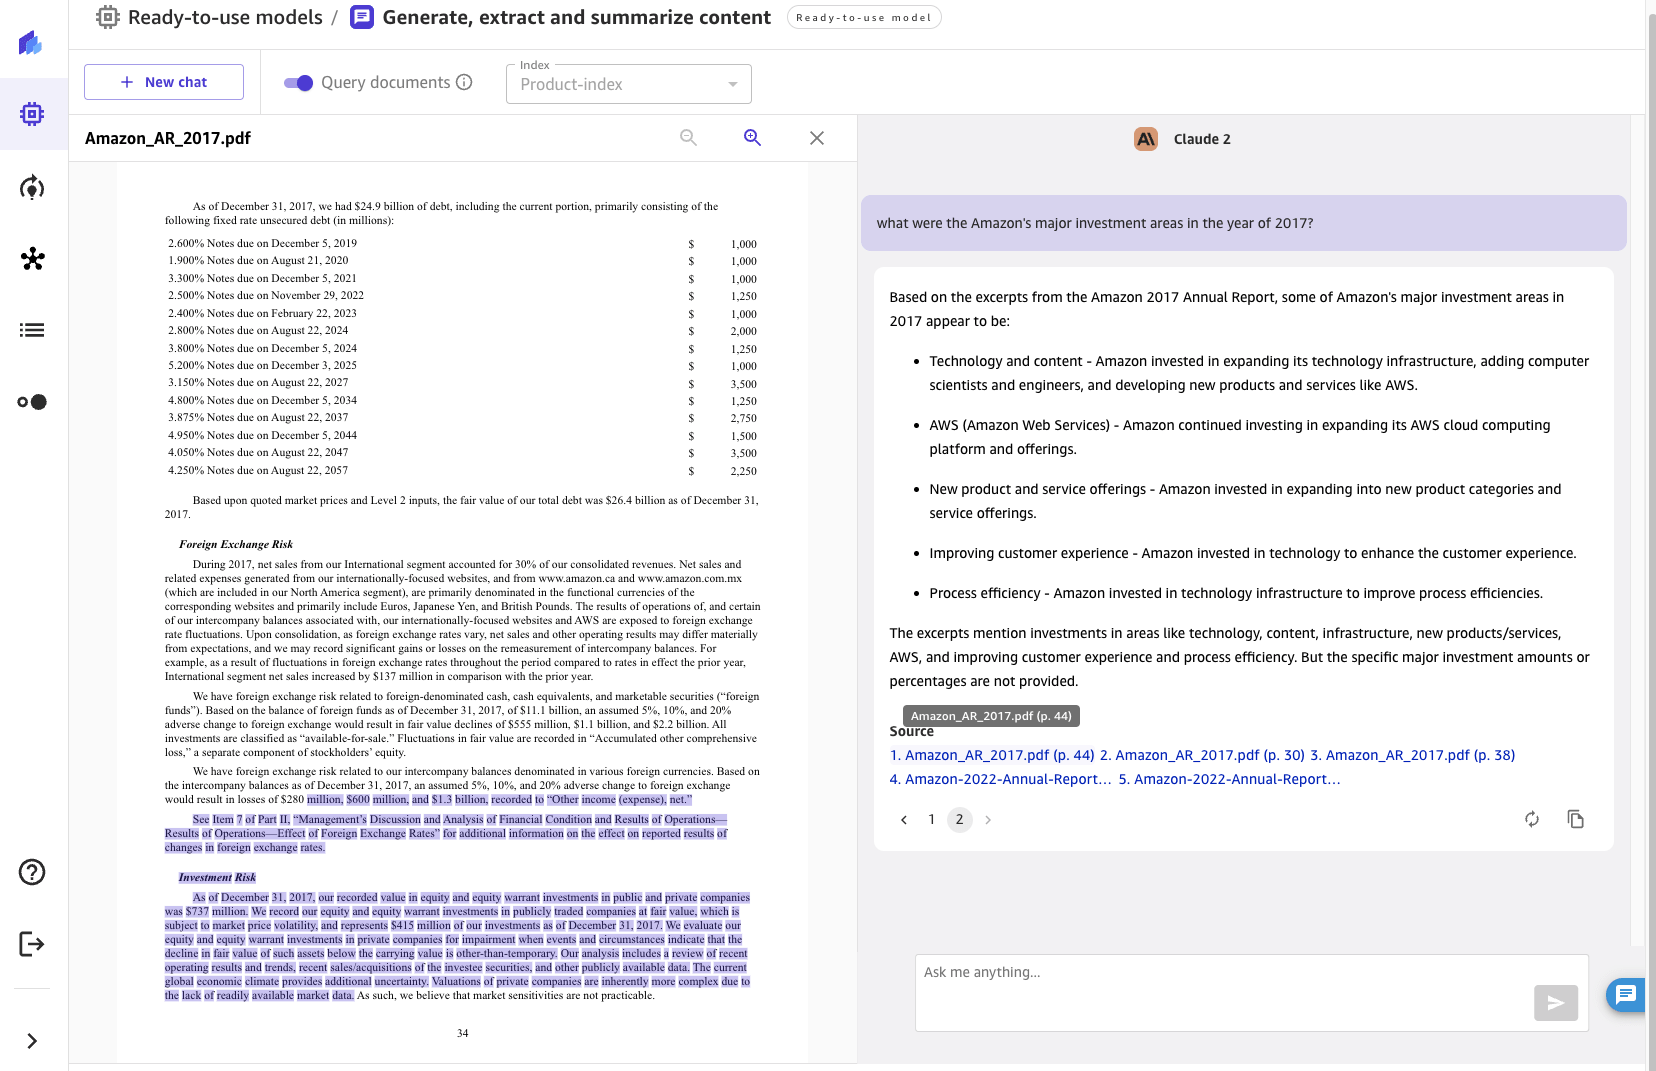Select the ready-to-use models chip icon in sidebar
1656x1071 pixels.
(32, 114)
